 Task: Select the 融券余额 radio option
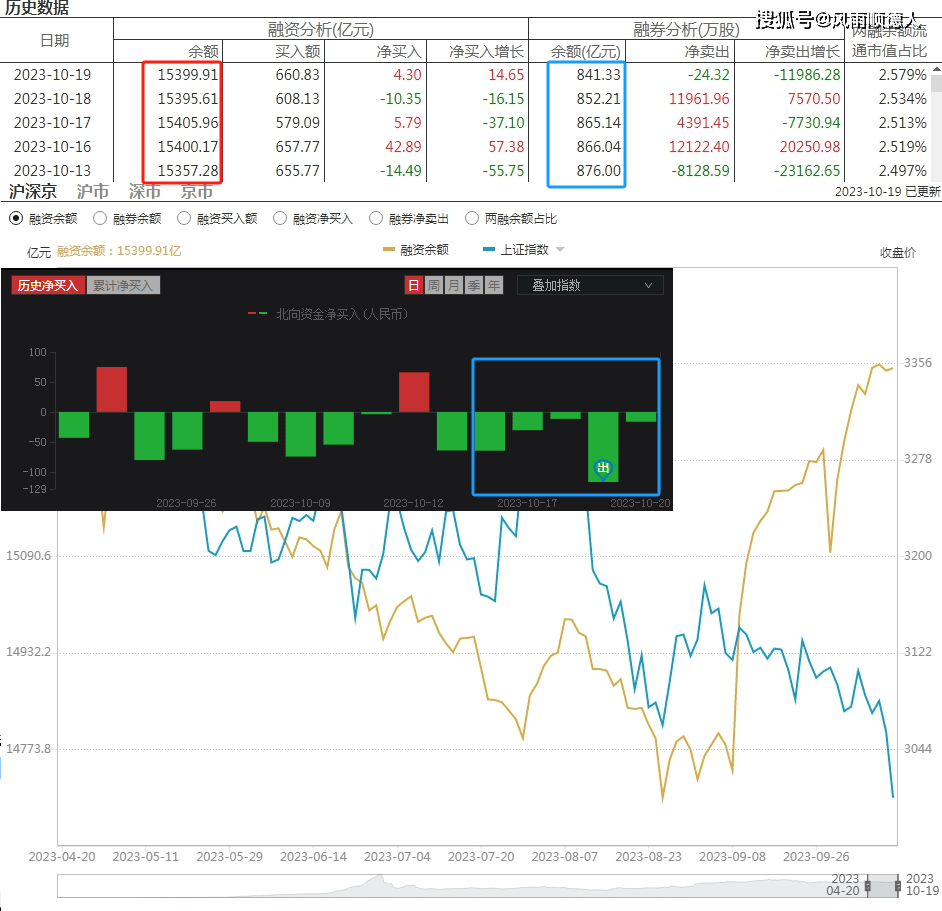tap(100, 218)
